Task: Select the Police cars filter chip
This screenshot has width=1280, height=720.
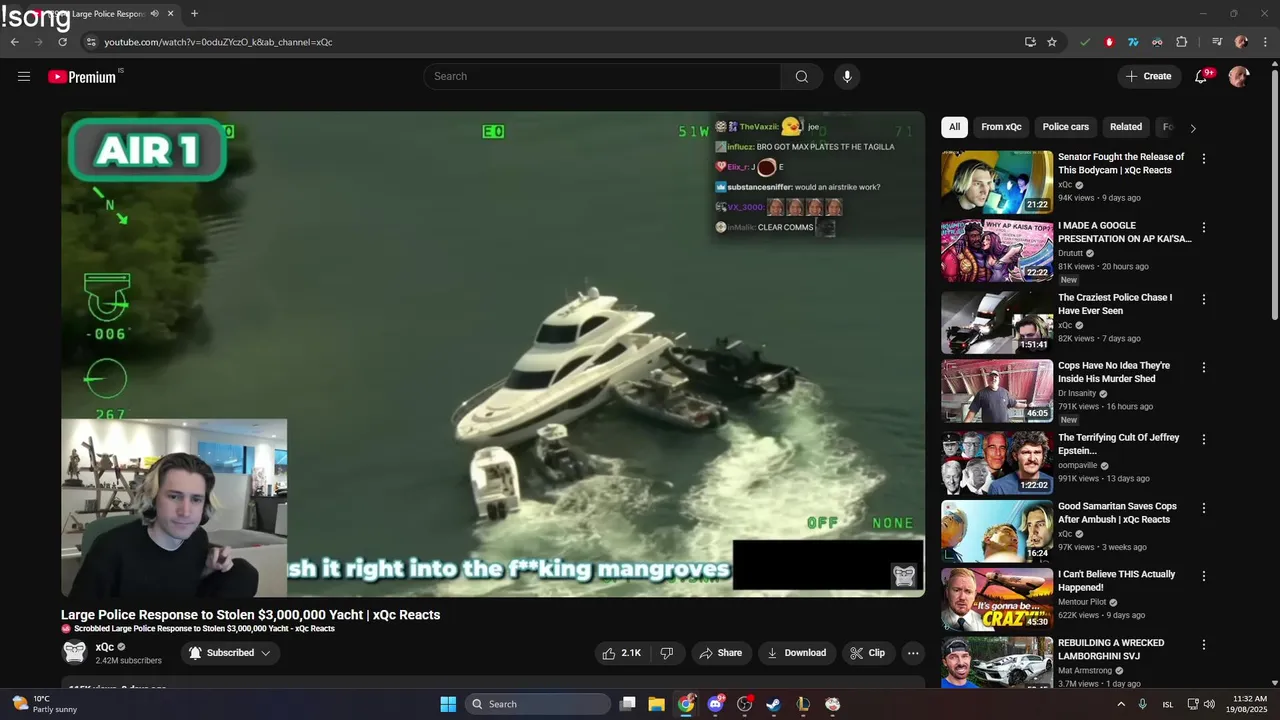Action: [1066, 127]
